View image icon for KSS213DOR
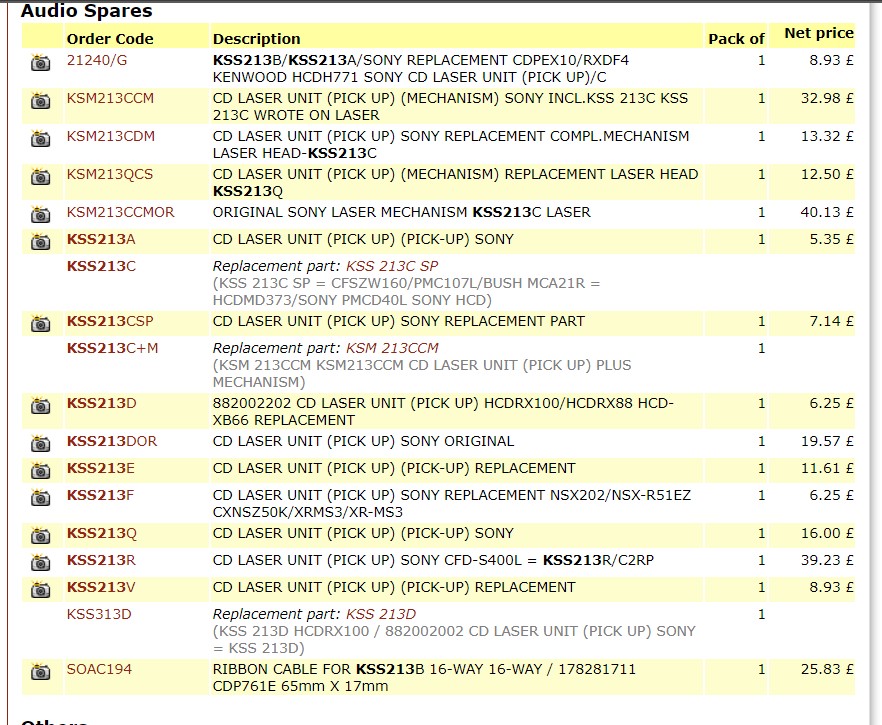 (x=40, y=443)
